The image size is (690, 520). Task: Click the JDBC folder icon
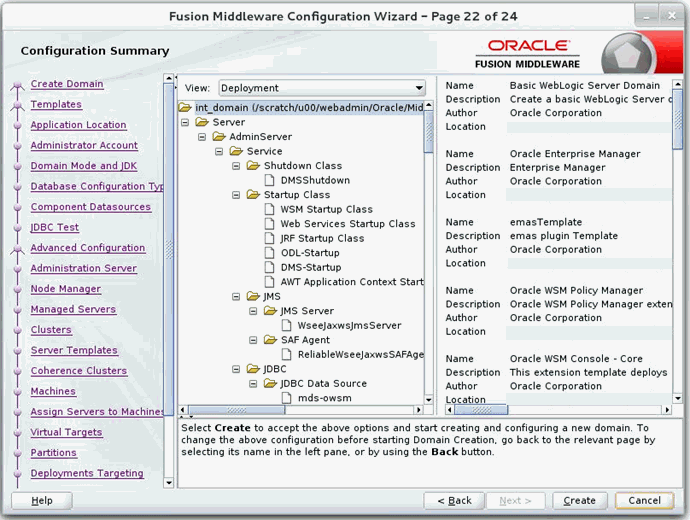253,369
